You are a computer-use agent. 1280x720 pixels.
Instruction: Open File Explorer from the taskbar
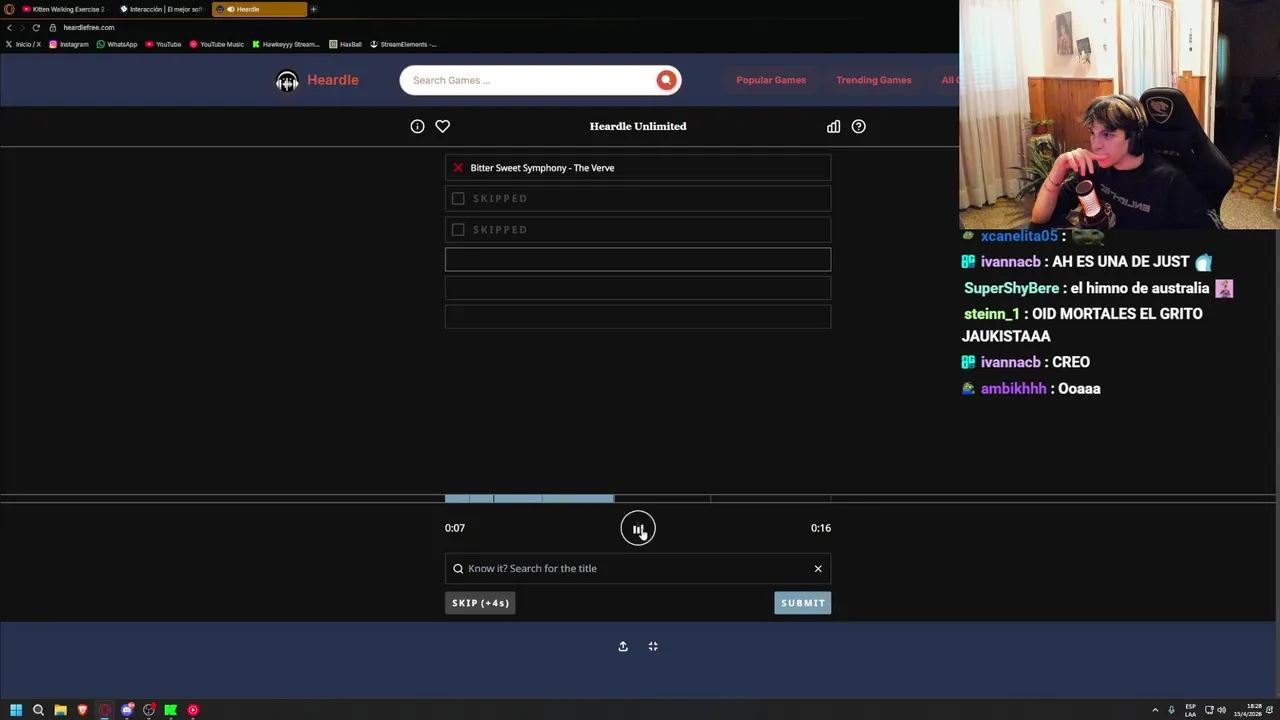click(x=60, y=710)
